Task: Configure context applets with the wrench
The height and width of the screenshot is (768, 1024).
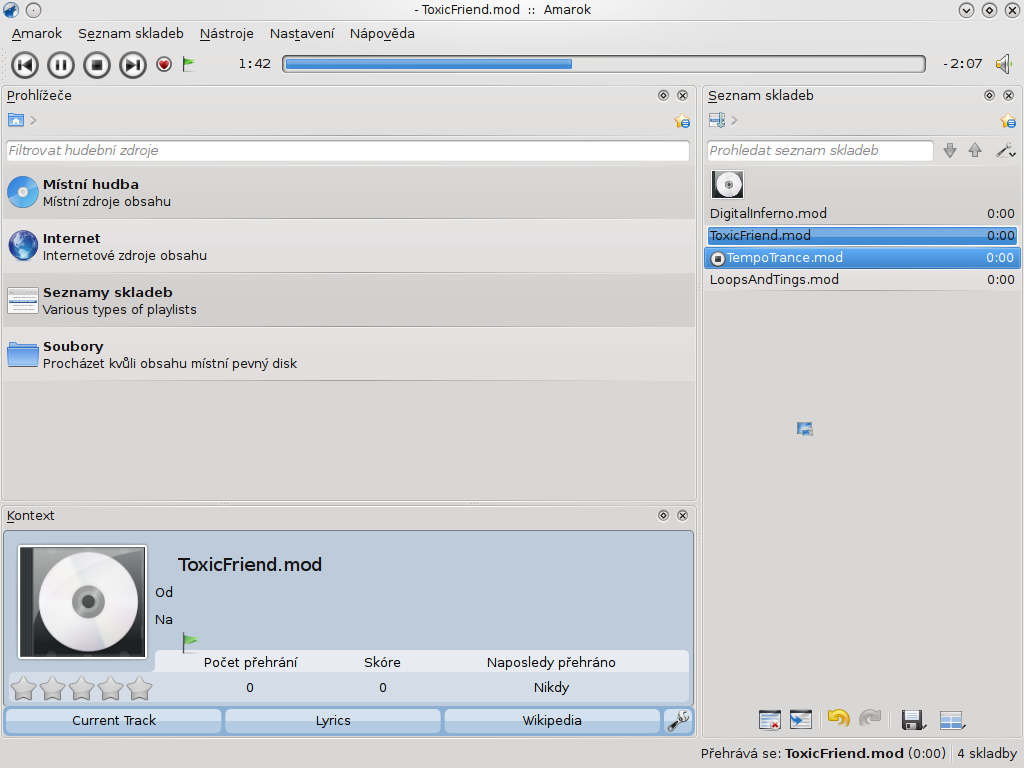Action: pyautogui.click(x=679, y=720)
